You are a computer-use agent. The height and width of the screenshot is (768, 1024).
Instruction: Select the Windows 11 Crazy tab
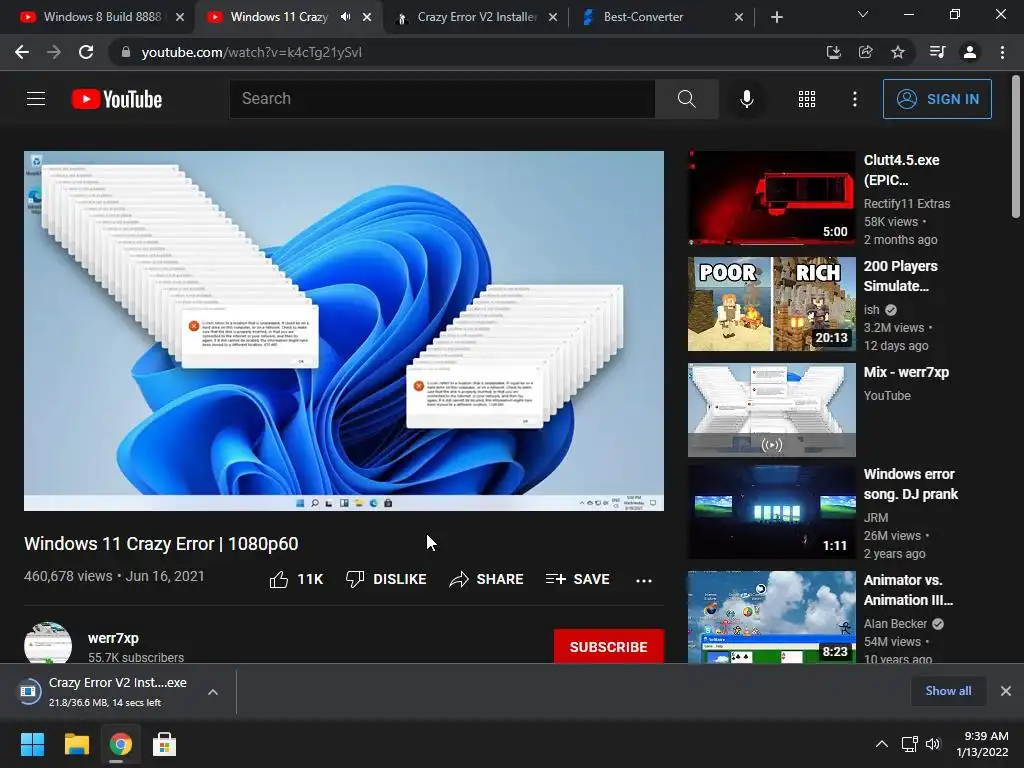280,17
